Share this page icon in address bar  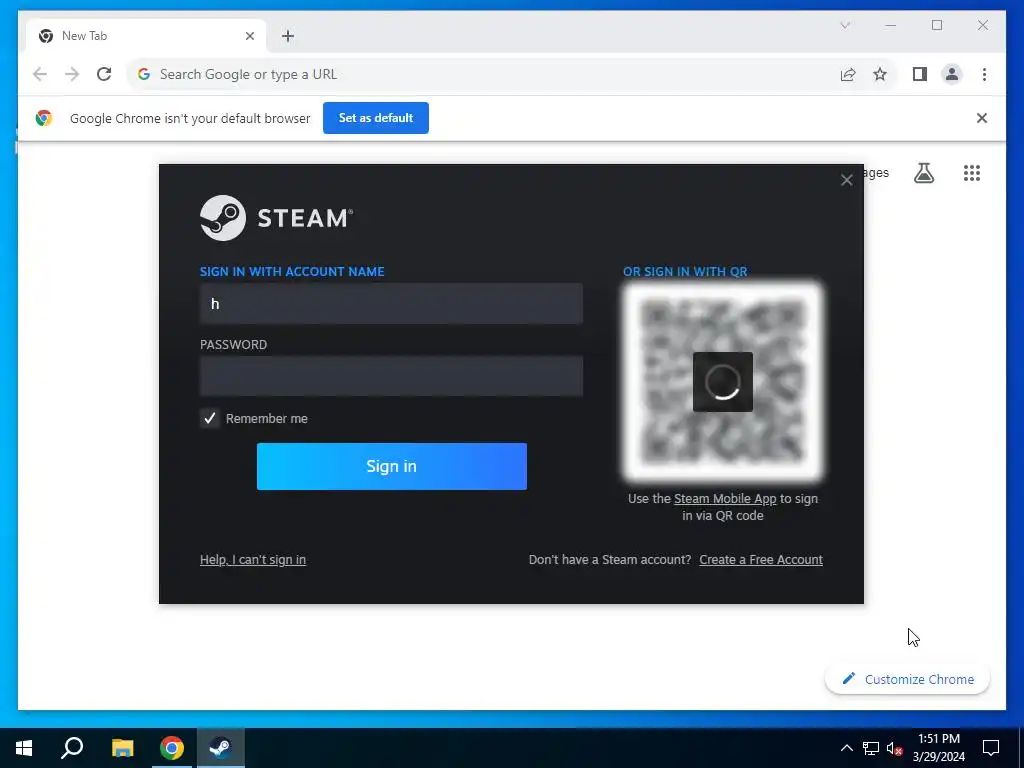848,74
